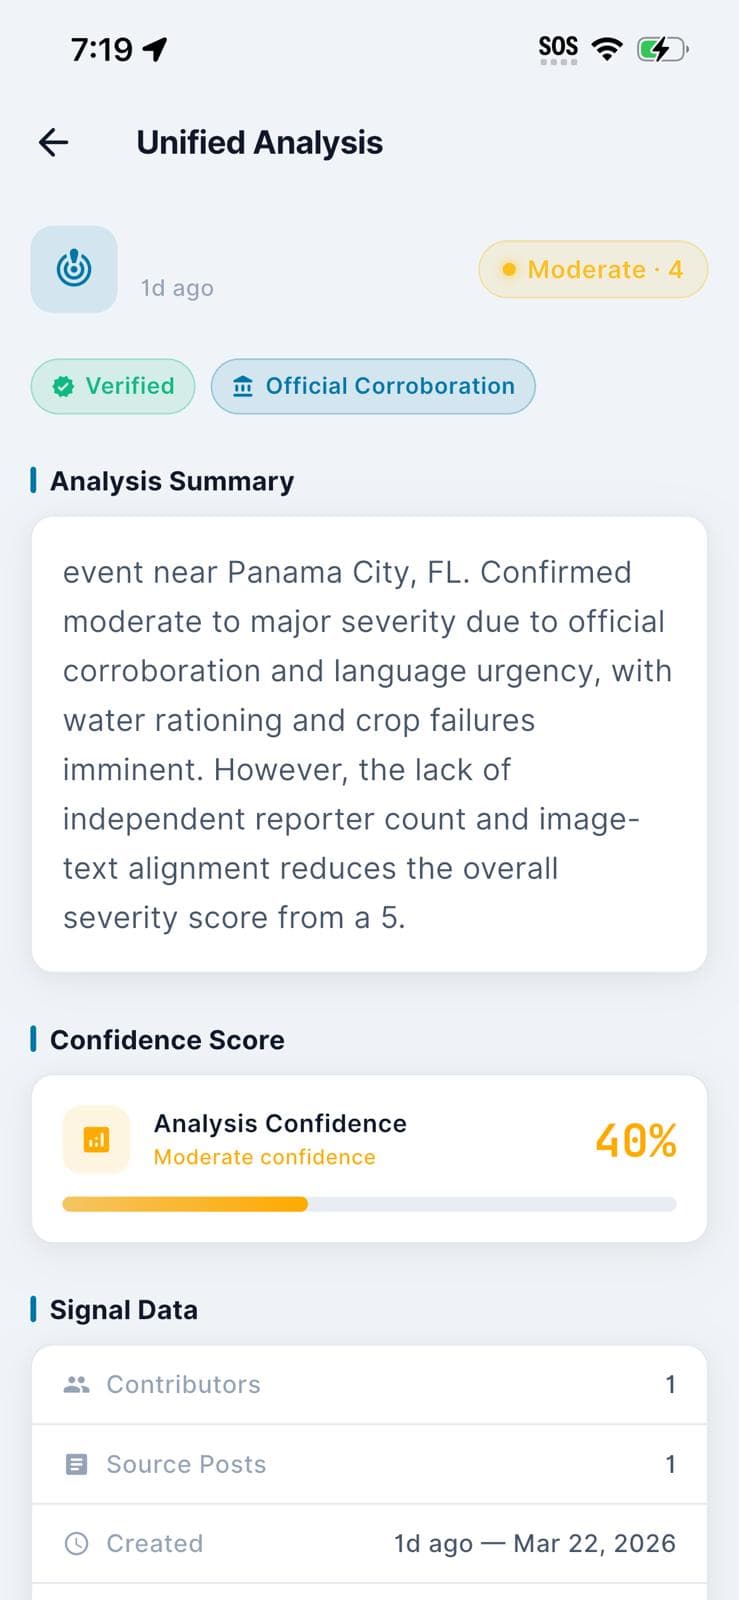Select the Contributors people icon
The width and height of the screenshot is (739, 1600).
pyautogui.click(x=77, y=1384)
